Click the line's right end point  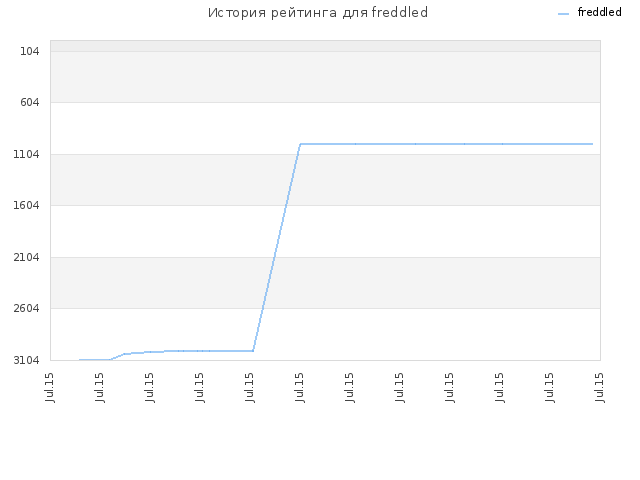tap(592, 144)
